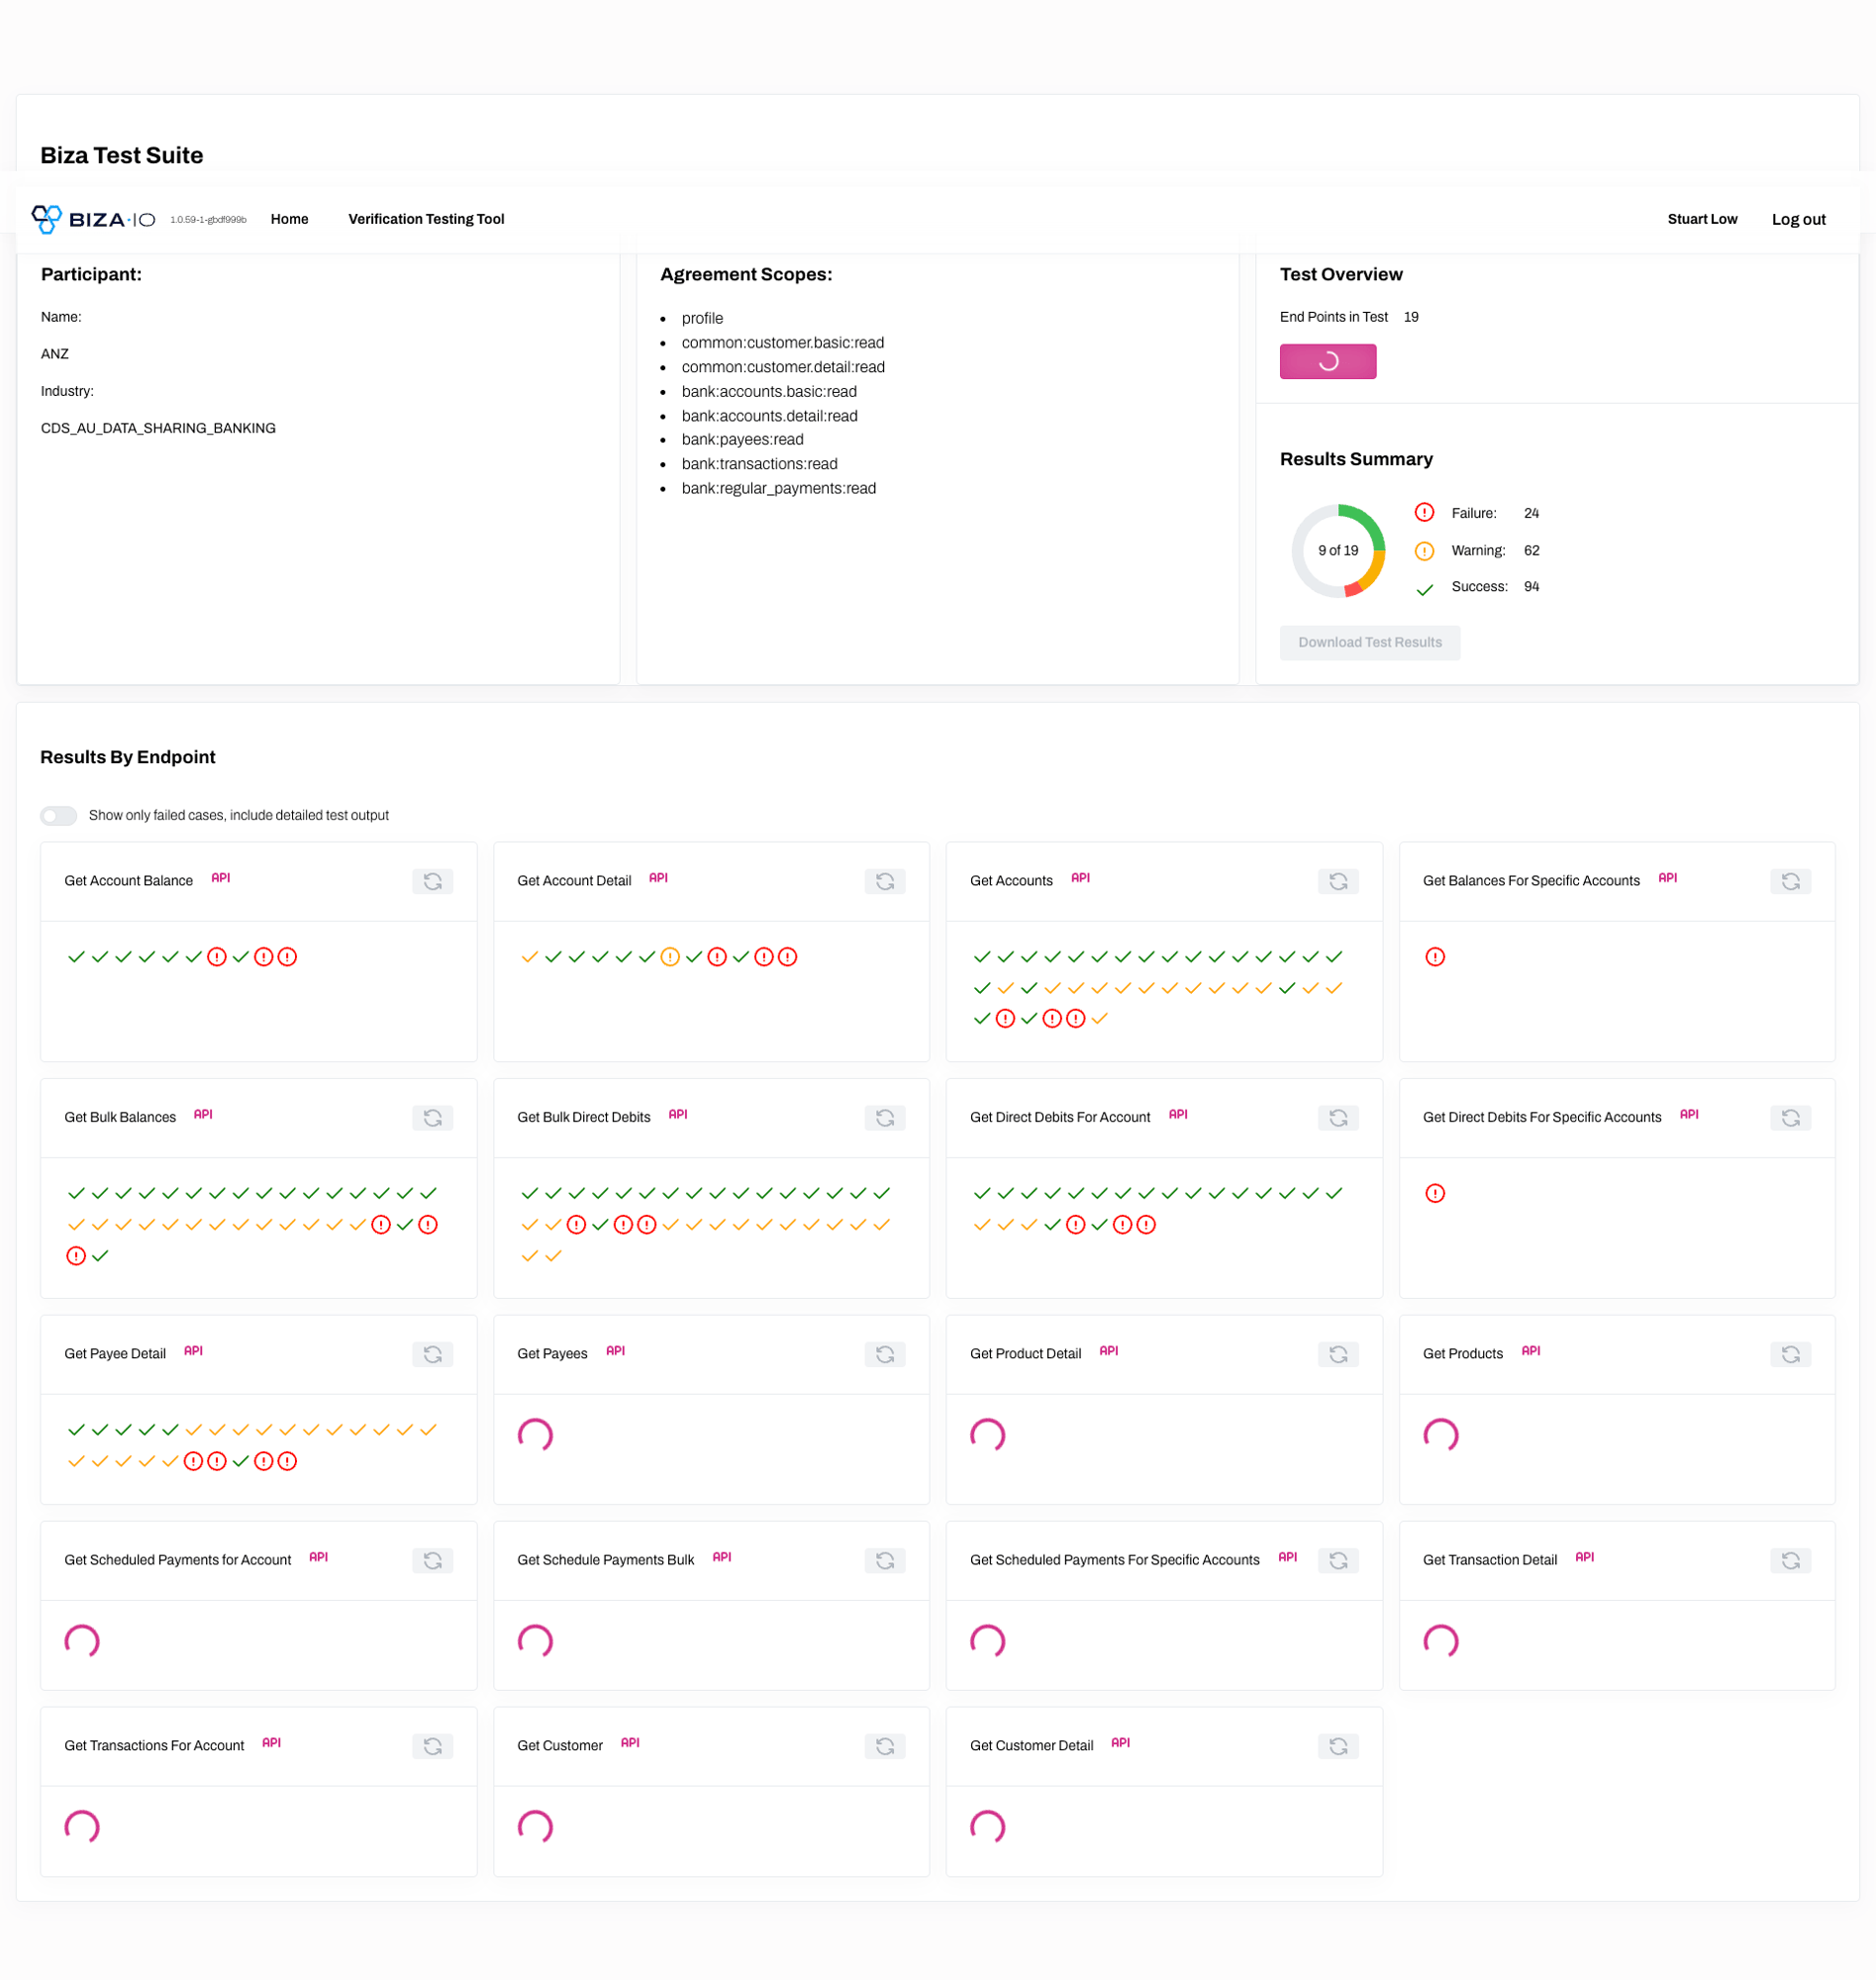Refresh the Get Accounts test results
This screenshot has height=1980, width=1876.
click(1338, 881)
